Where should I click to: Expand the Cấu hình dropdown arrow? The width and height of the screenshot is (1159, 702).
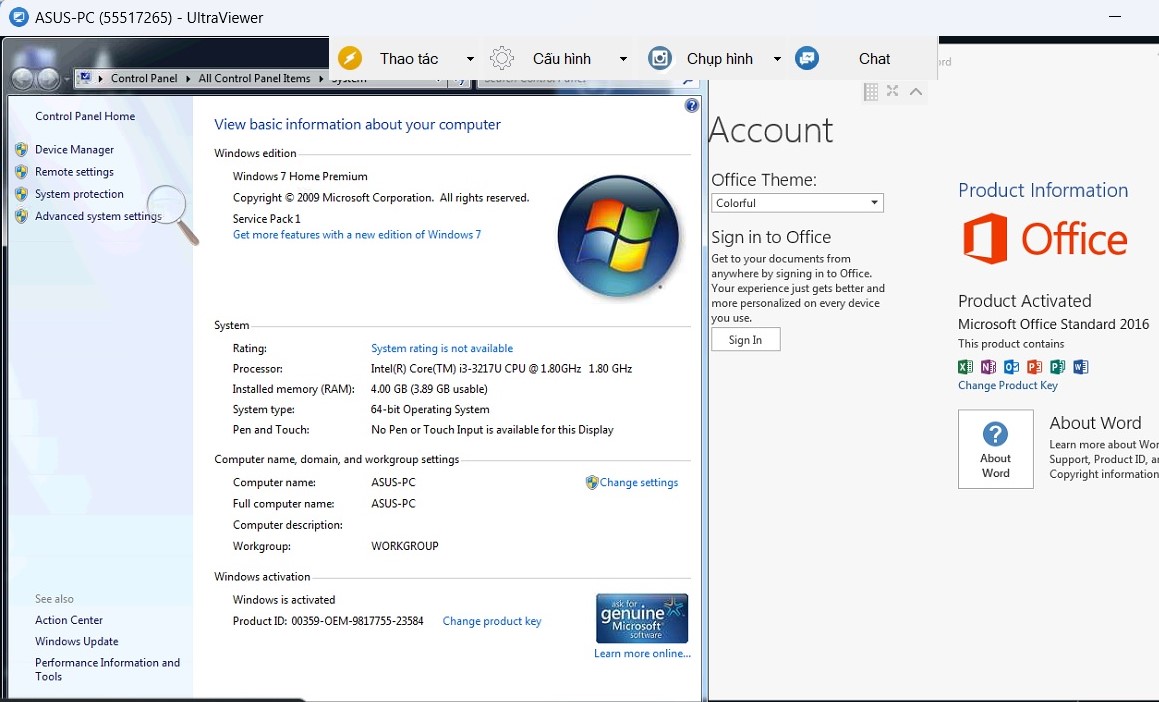[x=623, y=59]
